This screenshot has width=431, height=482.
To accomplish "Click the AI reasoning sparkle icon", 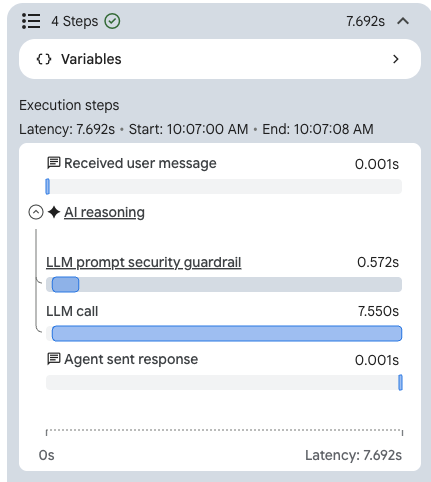I will point(54,212).
